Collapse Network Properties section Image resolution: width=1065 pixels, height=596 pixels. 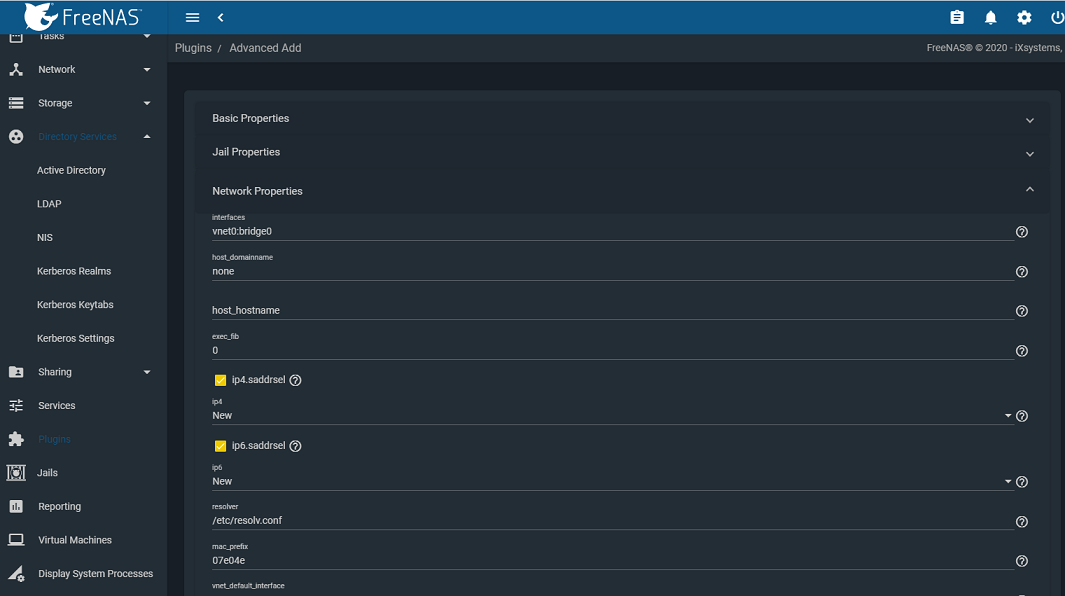[x=622, y=191]
